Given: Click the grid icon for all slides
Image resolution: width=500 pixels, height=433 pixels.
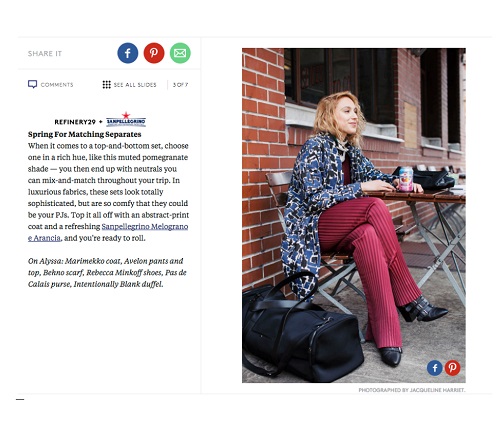Looking at the screenshot, I should click(106, 85).
